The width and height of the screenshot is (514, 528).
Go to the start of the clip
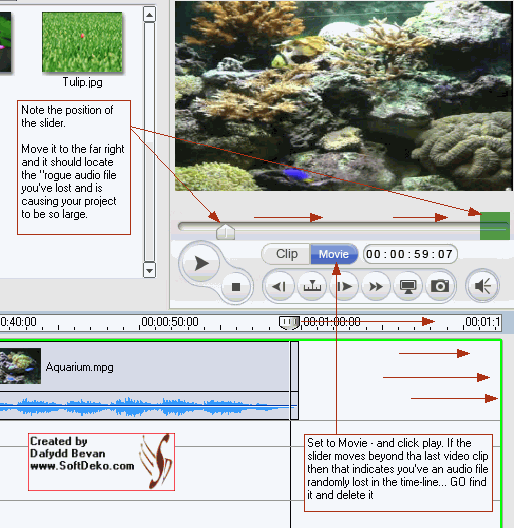279,287
